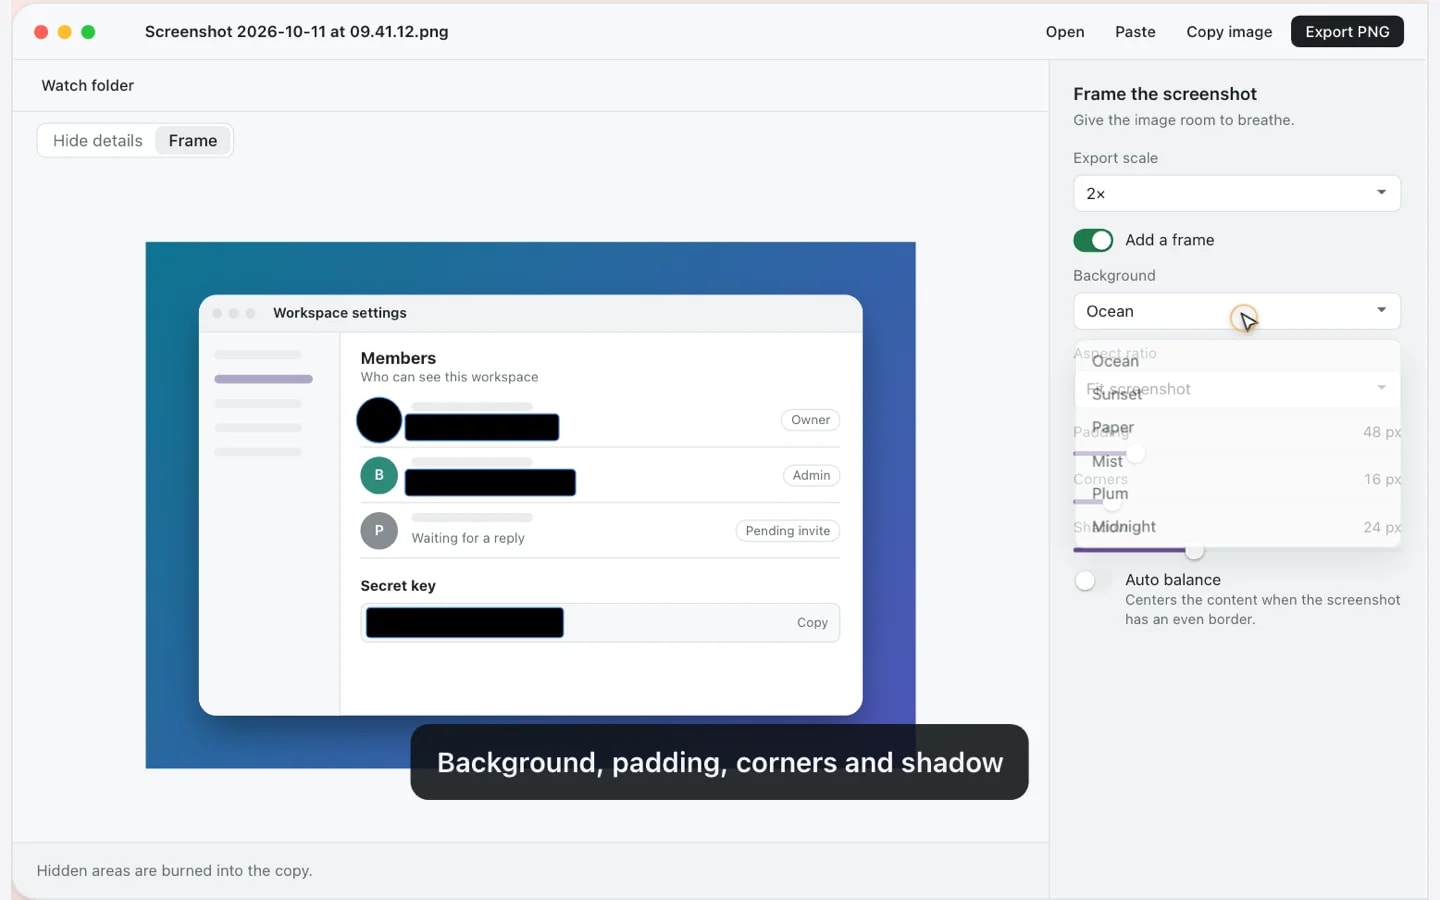
Task: Collapse the Background dropdown showing Ocean
Action: (x=1236, y=311)
